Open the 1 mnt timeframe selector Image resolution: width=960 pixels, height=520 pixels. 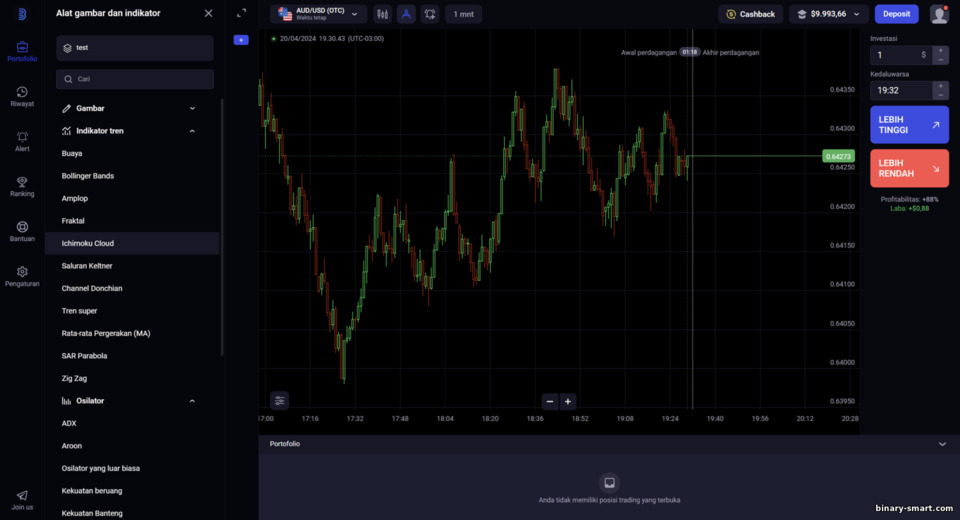[x=463, y=14]
